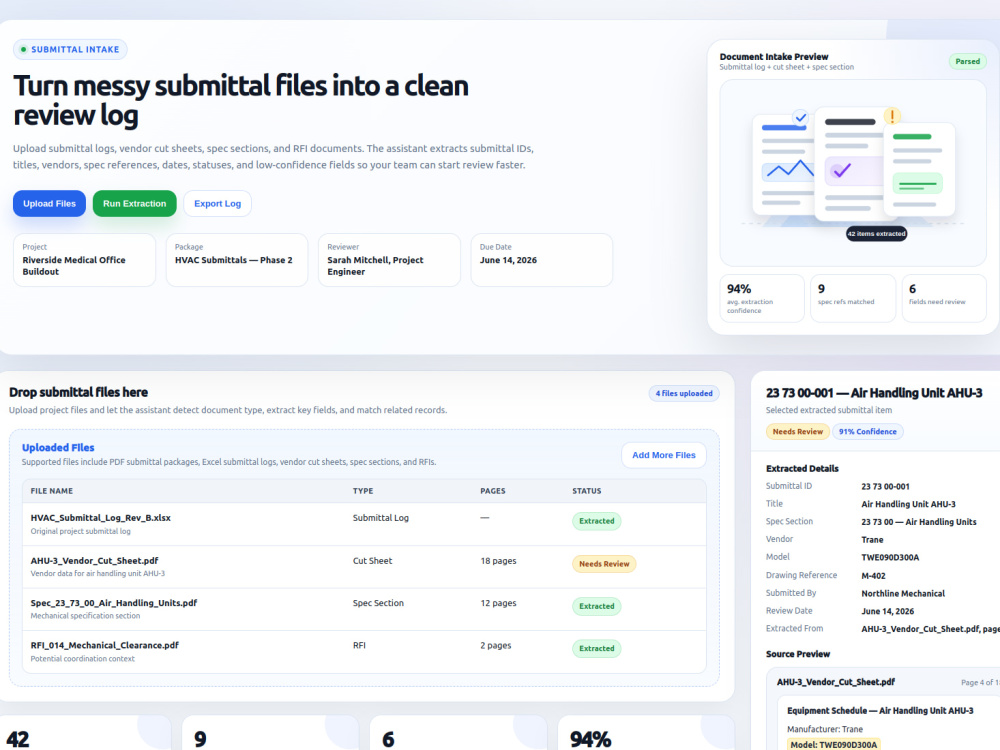This screenshot has height=750, width=1000.
Task: Click the Upload Files button
Action: point(49,203)
